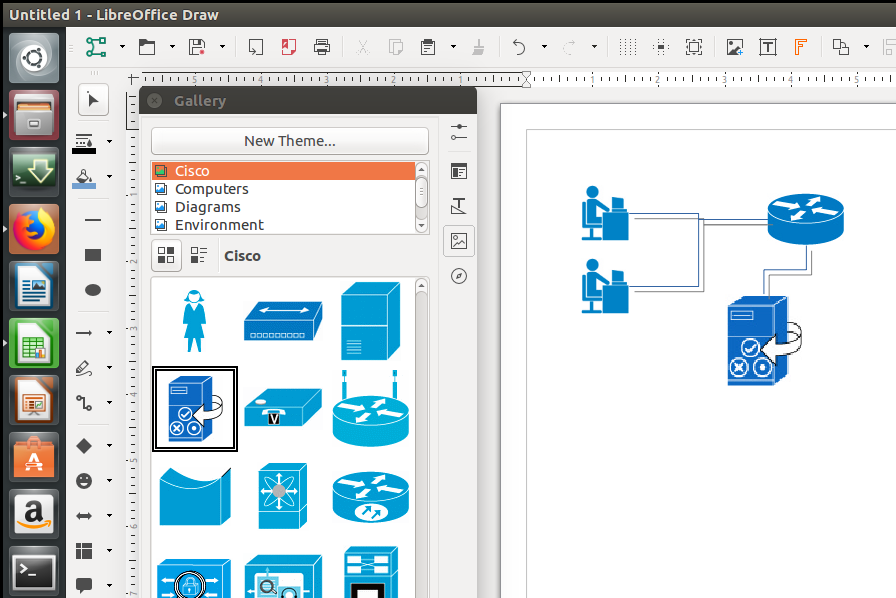896x598 pixels.
Task: Select the Ellipse drawing tool
Action: pyautogui.click(x=93, y=290)
